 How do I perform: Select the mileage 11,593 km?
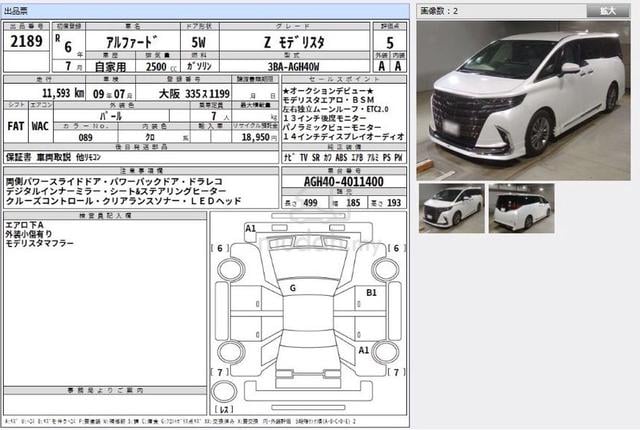[x=63, y=93]
